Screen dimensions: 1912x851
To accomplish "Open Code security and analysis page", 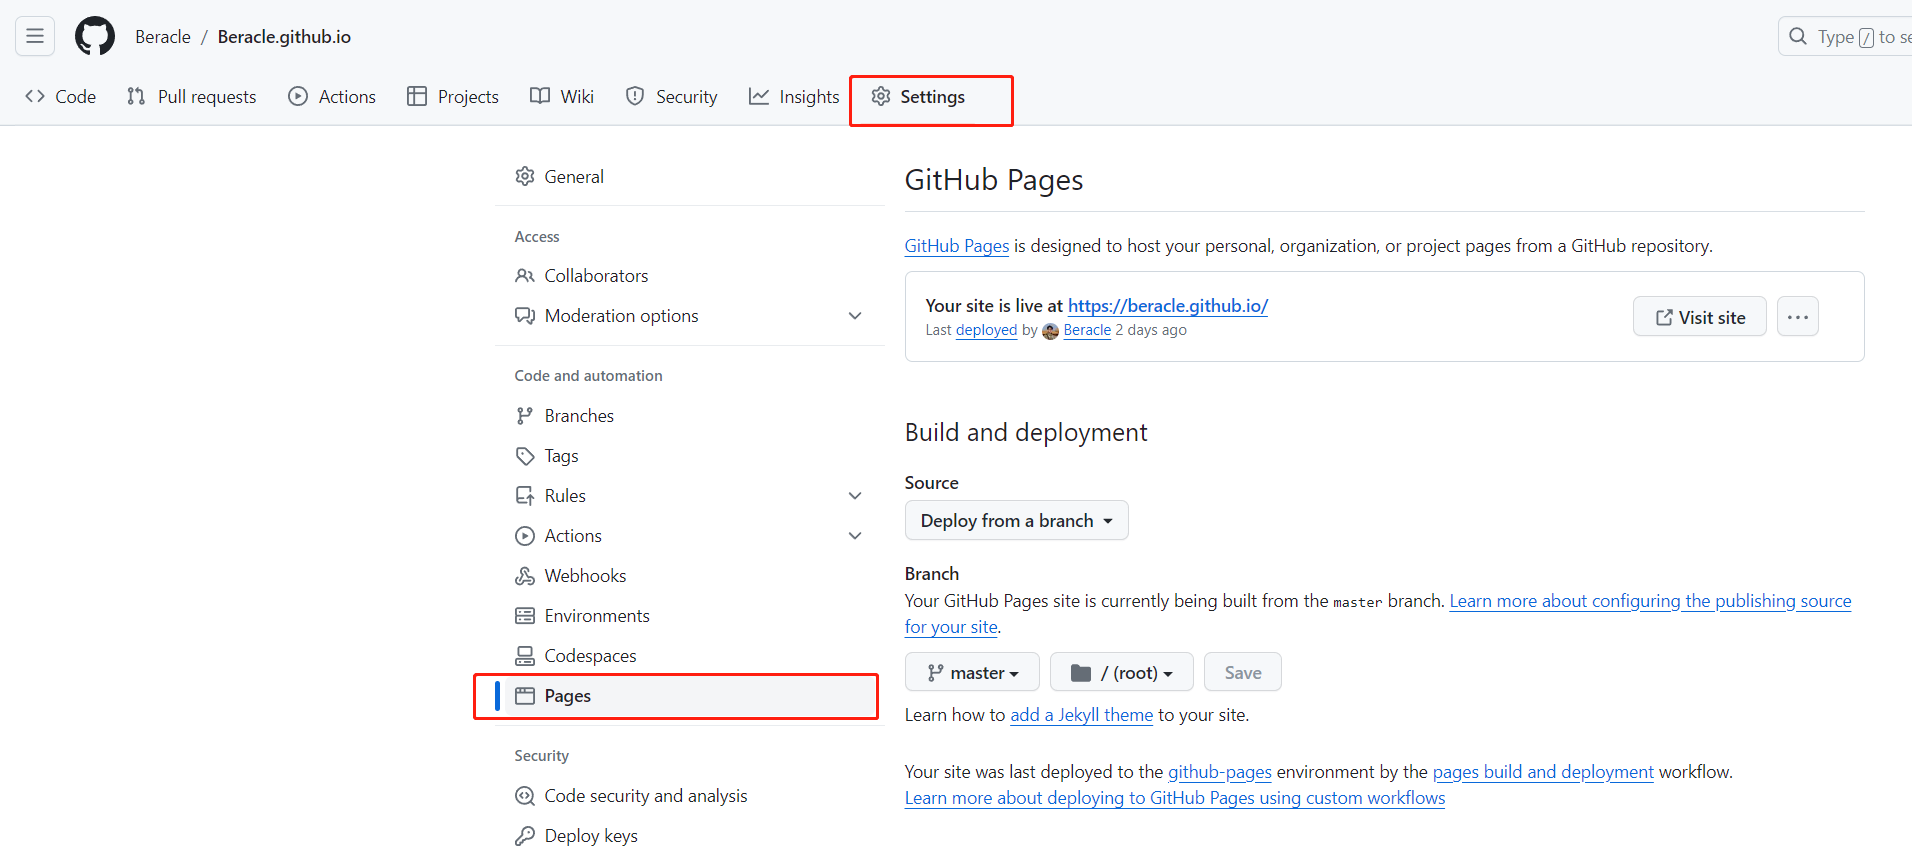I will 690,796.
